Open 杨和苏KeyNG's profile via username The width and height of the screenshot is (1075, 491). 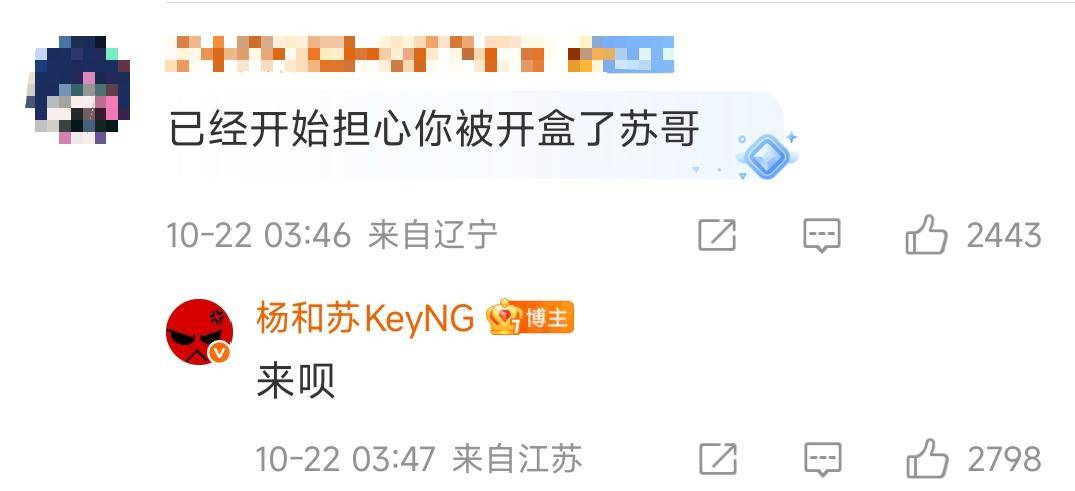pyautogui.click(x=365, y=318)
